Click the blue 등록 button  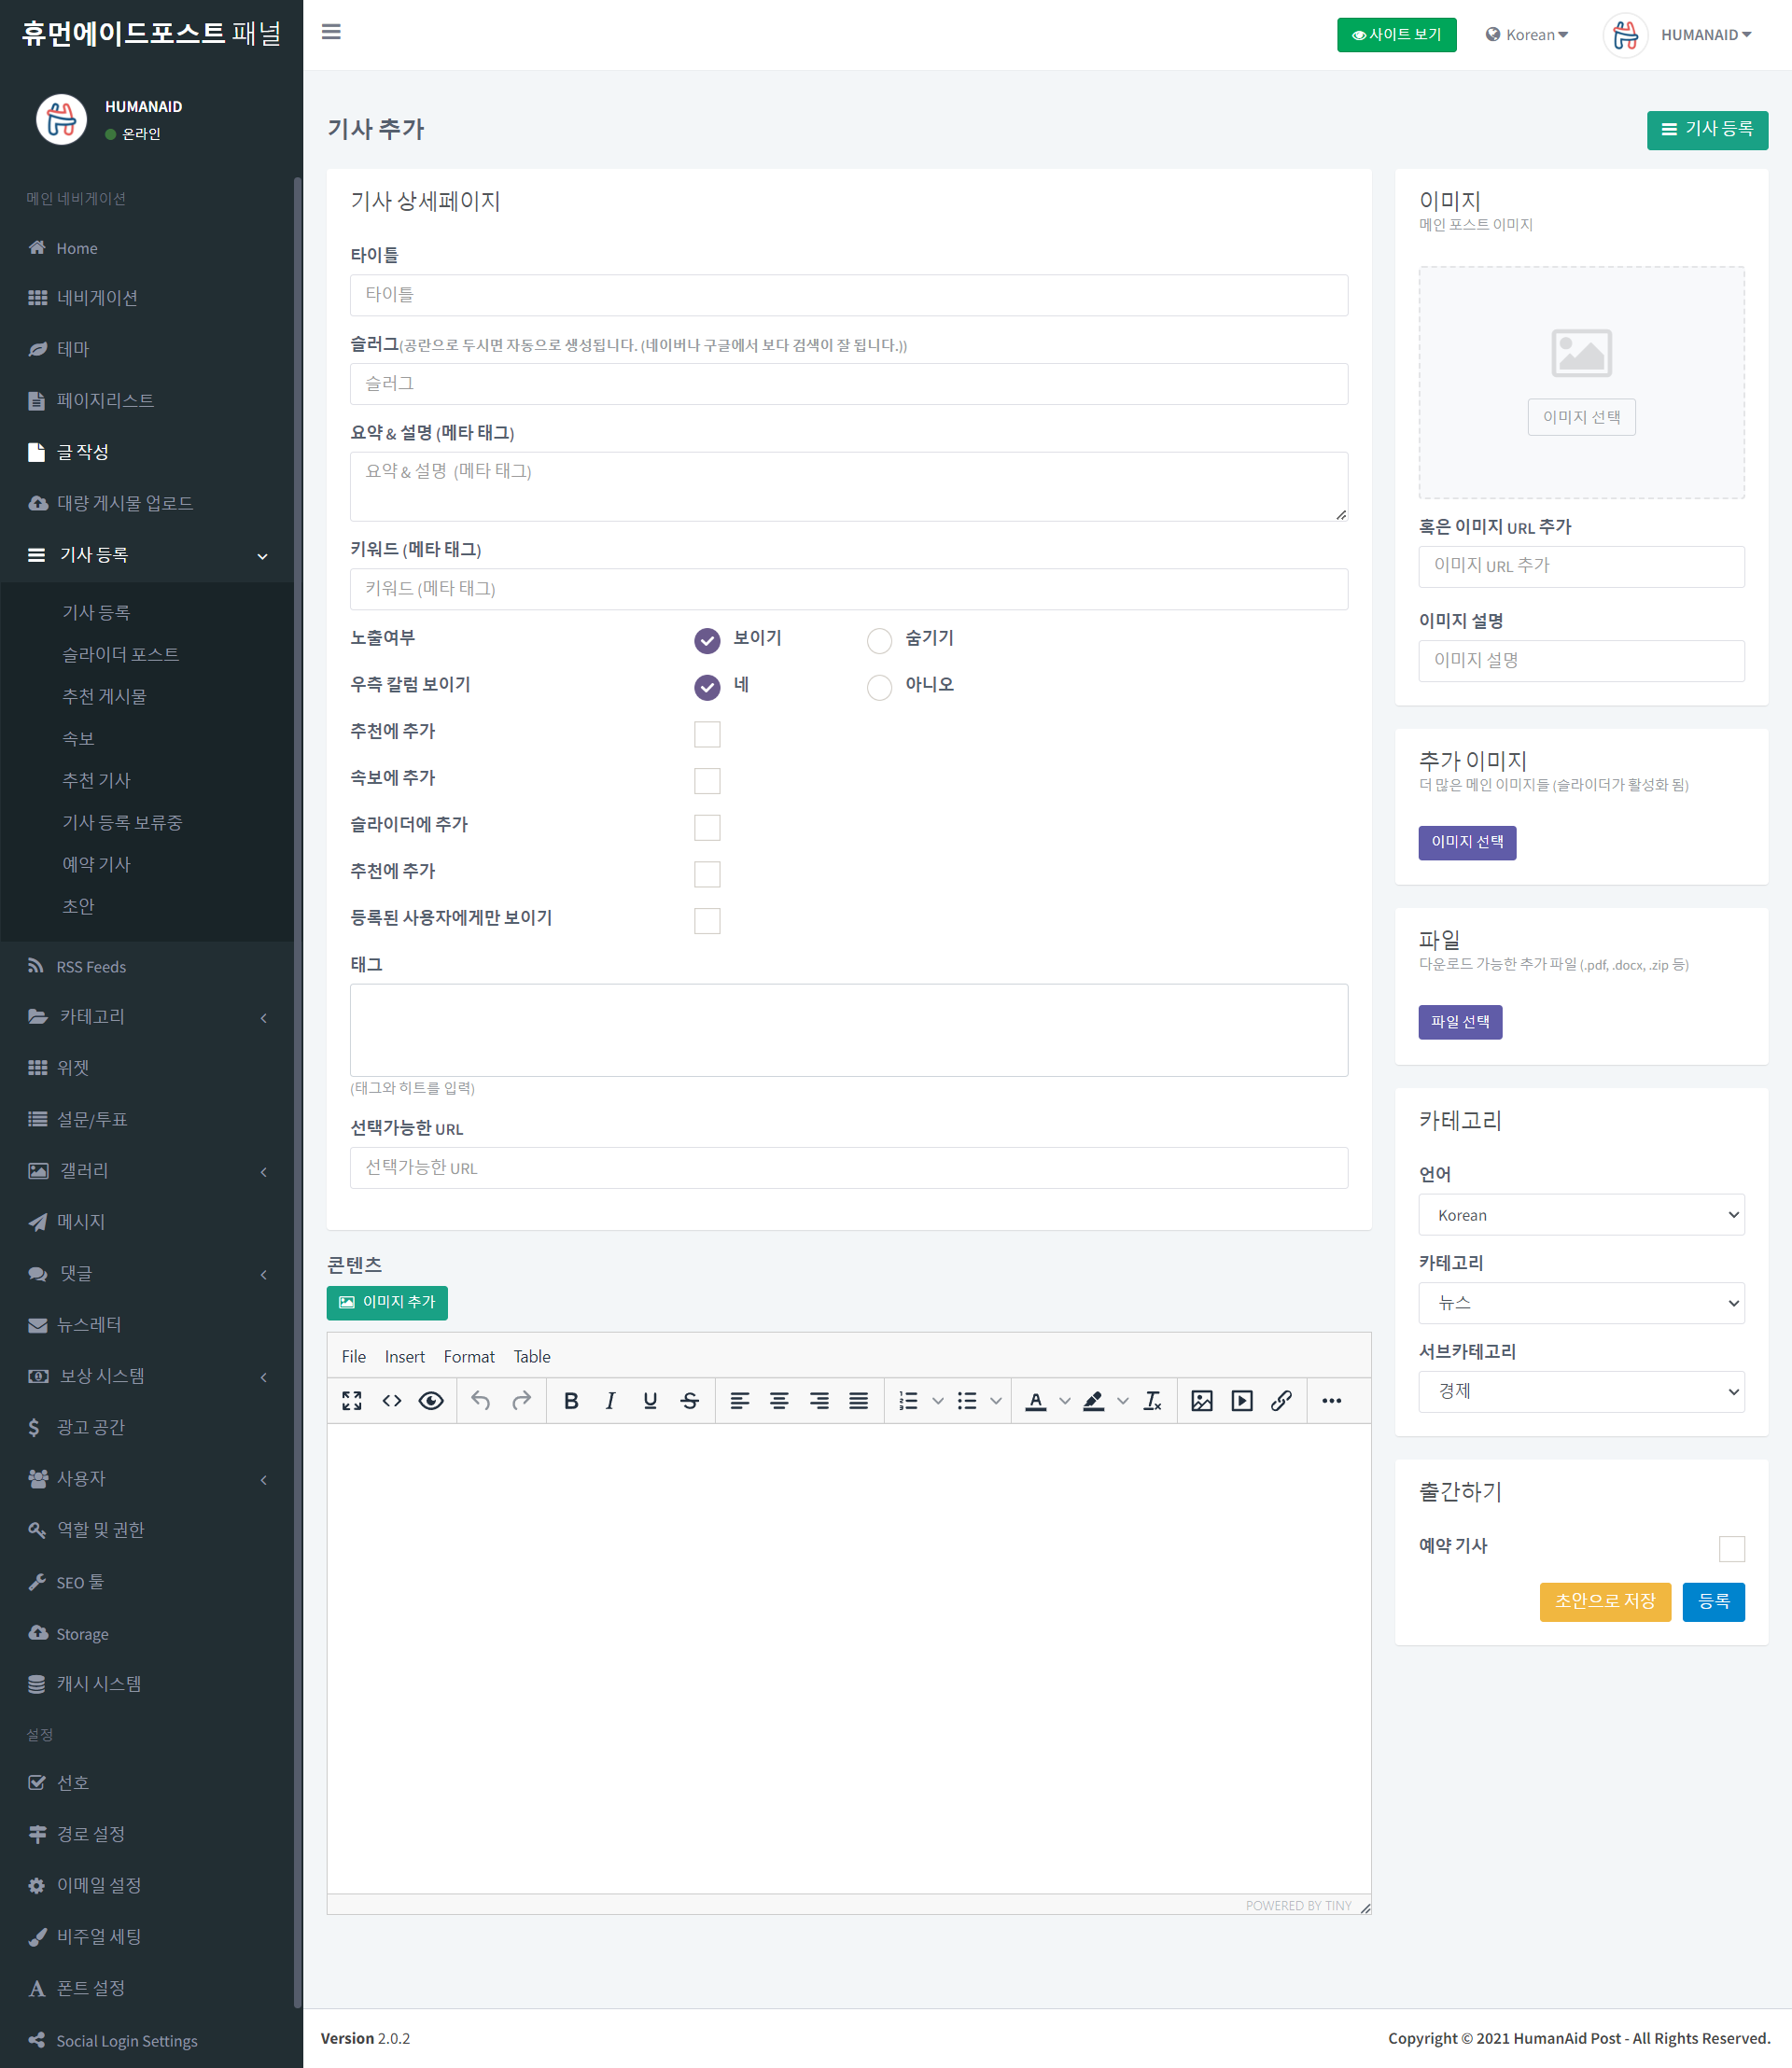(1713, 1602)
